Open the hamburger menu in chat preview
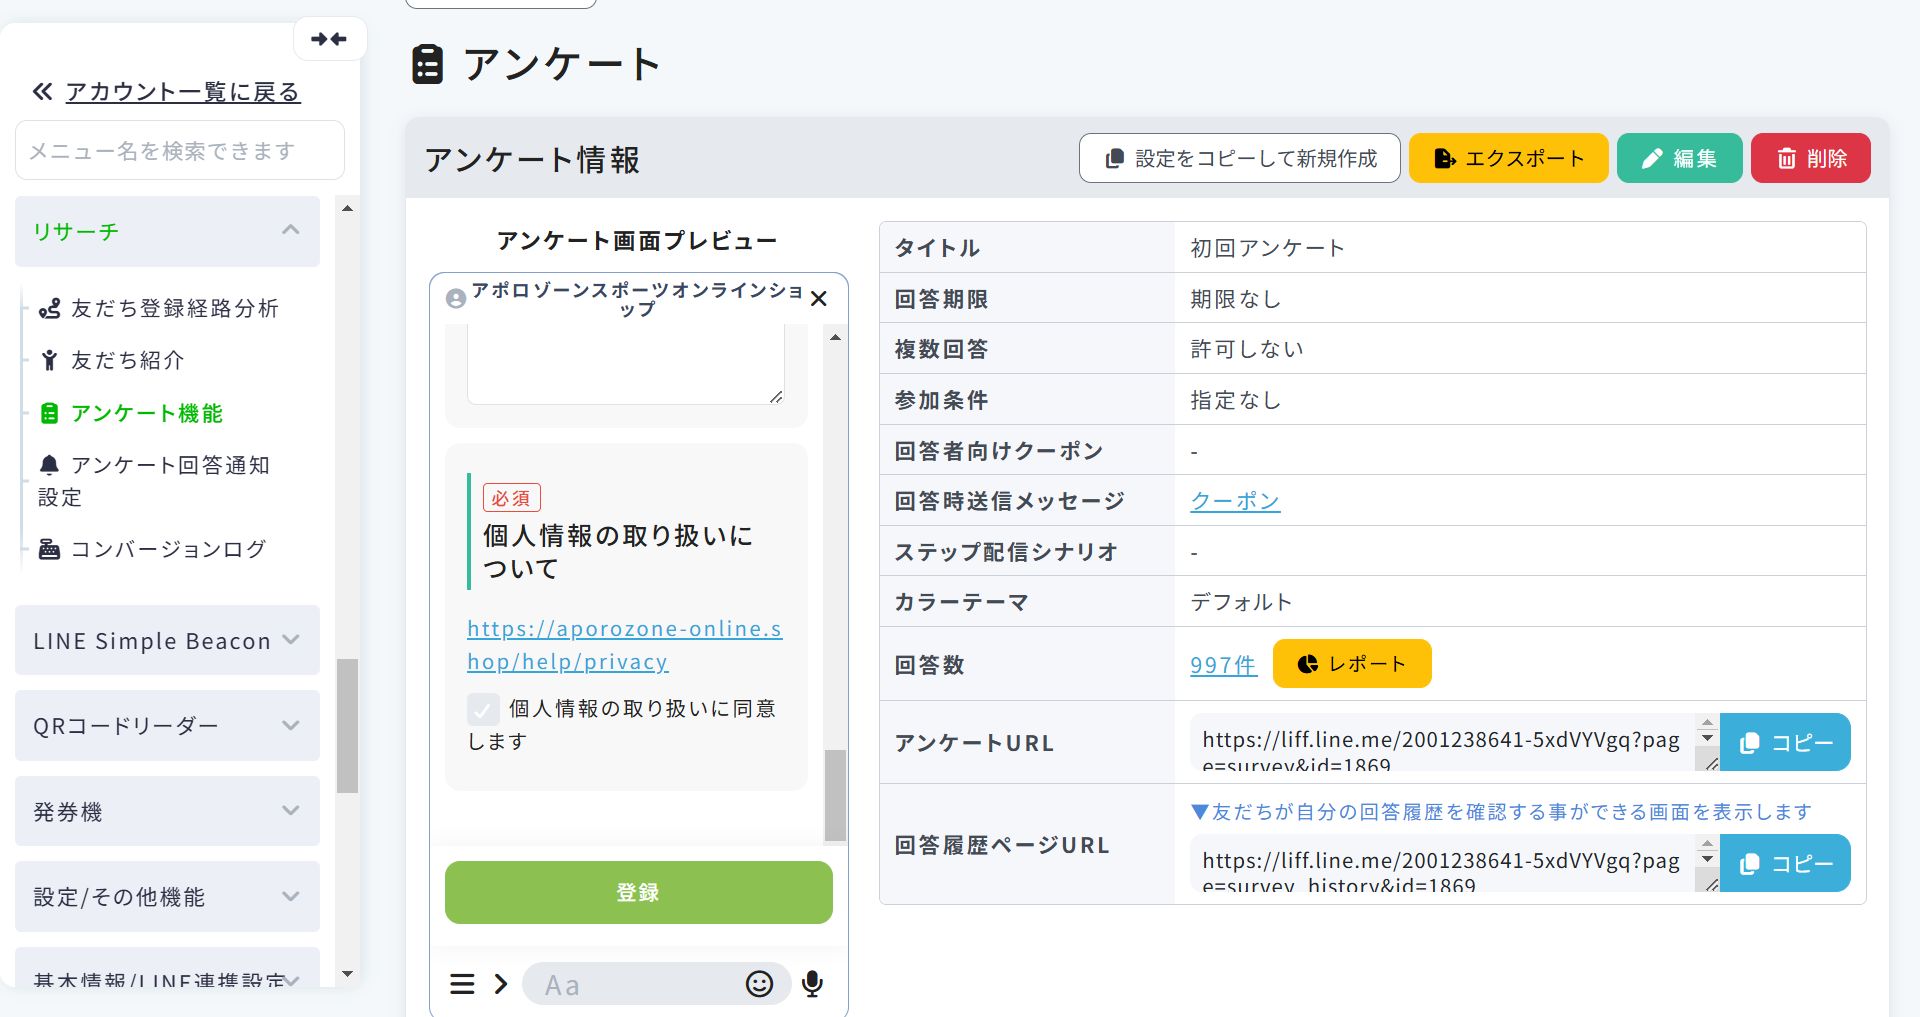Screen dimensions: 1920x1017 click(x=462, y=985)
